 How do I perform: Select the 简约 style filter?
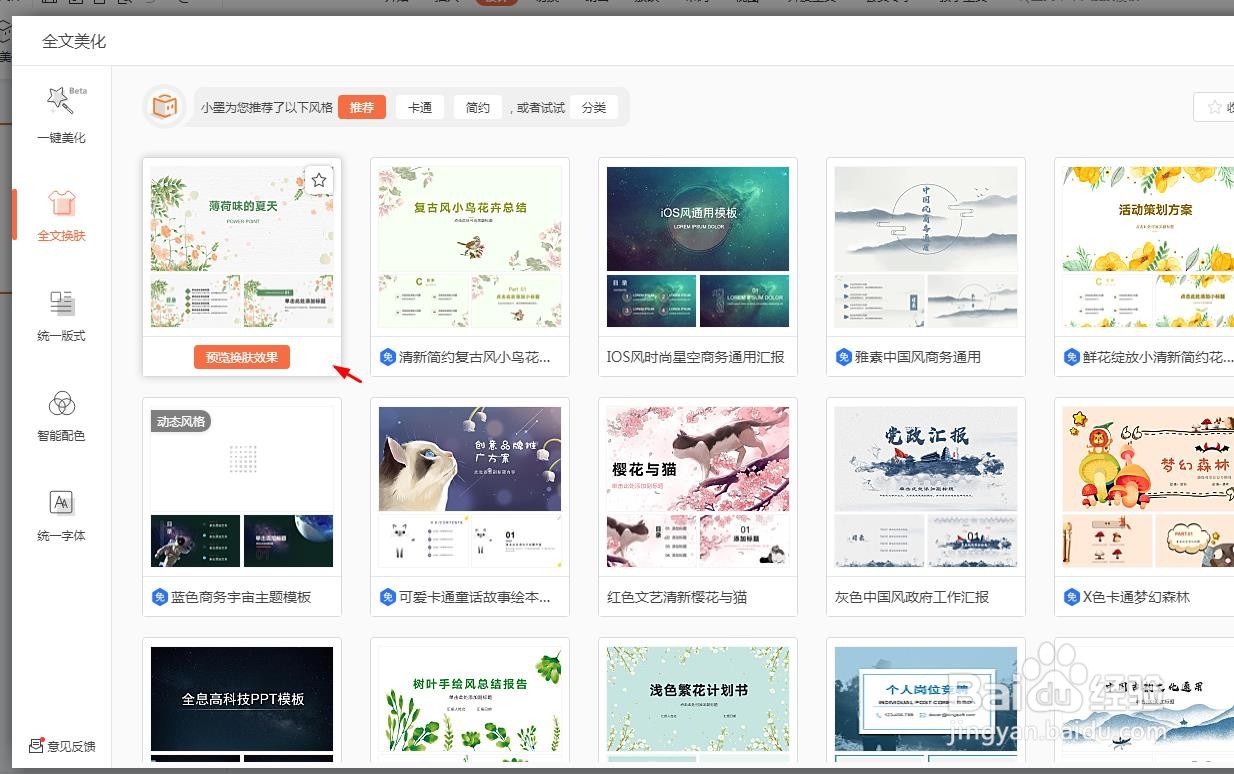478,107
